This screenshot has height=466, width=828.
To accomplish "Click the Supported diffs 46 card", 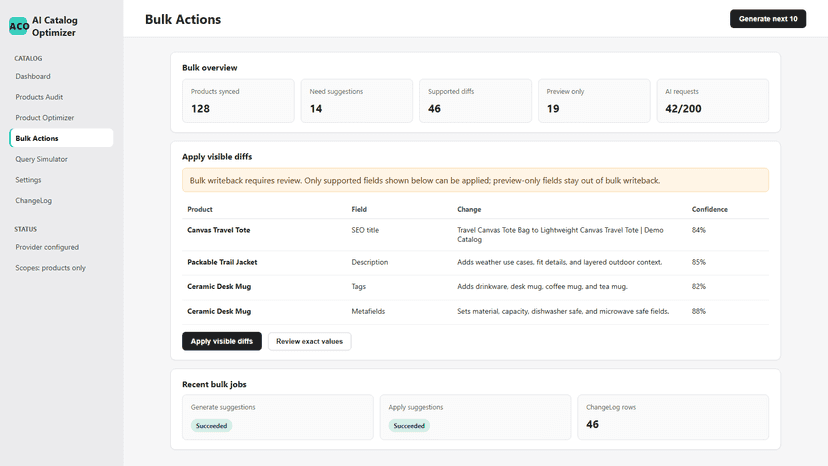I will pos(475,101).
